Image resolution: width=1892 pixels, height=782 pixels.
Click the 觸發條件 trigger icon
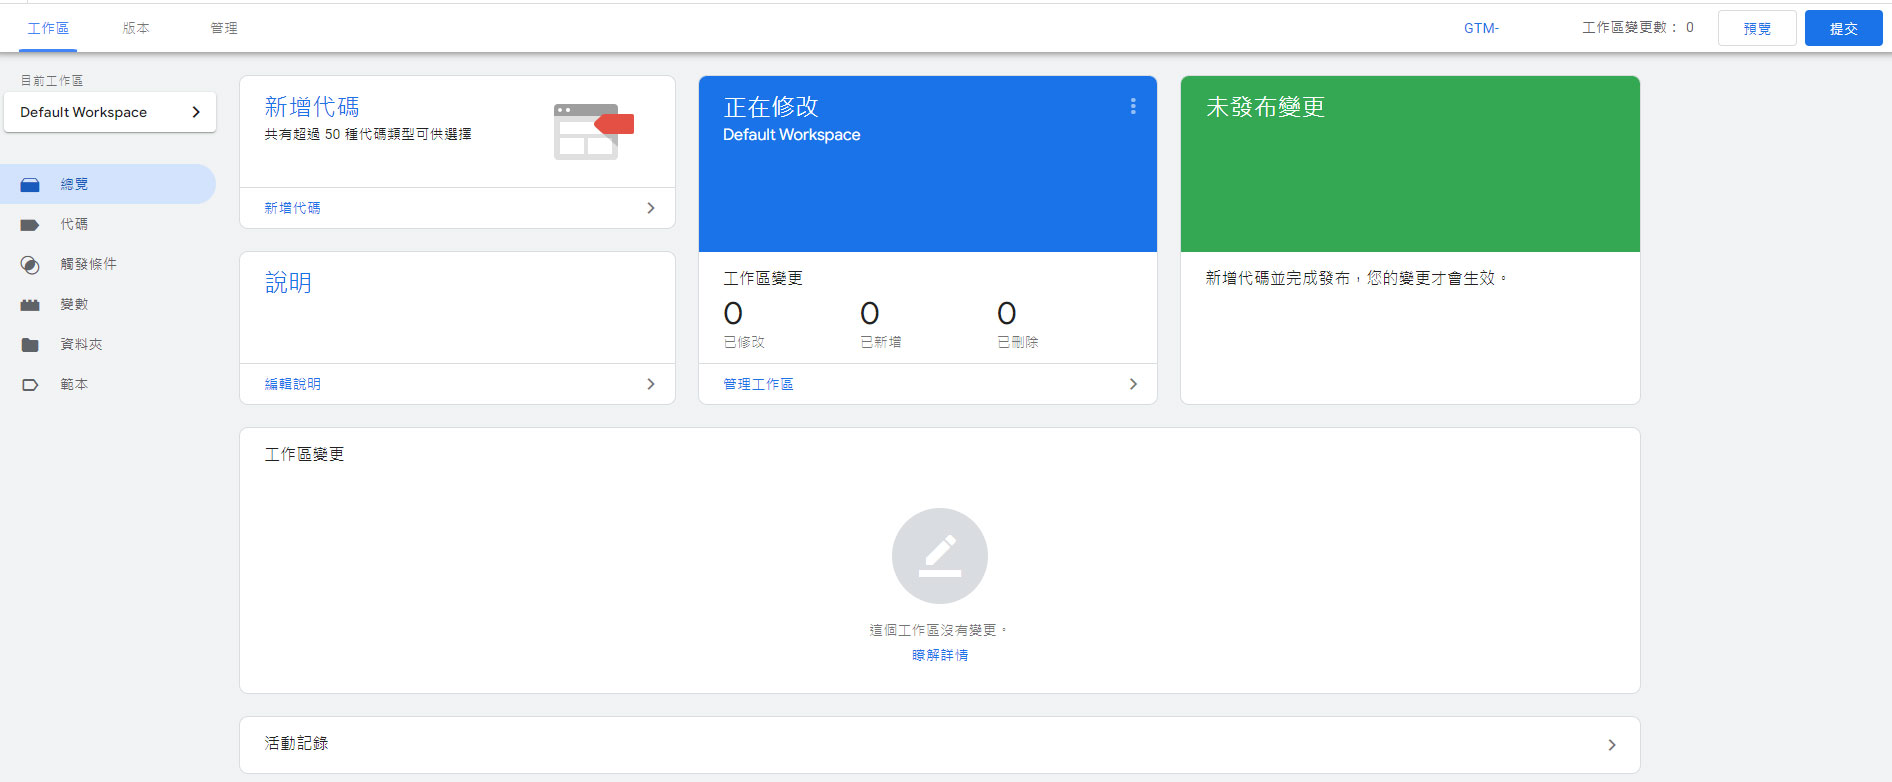pos(30,265)
